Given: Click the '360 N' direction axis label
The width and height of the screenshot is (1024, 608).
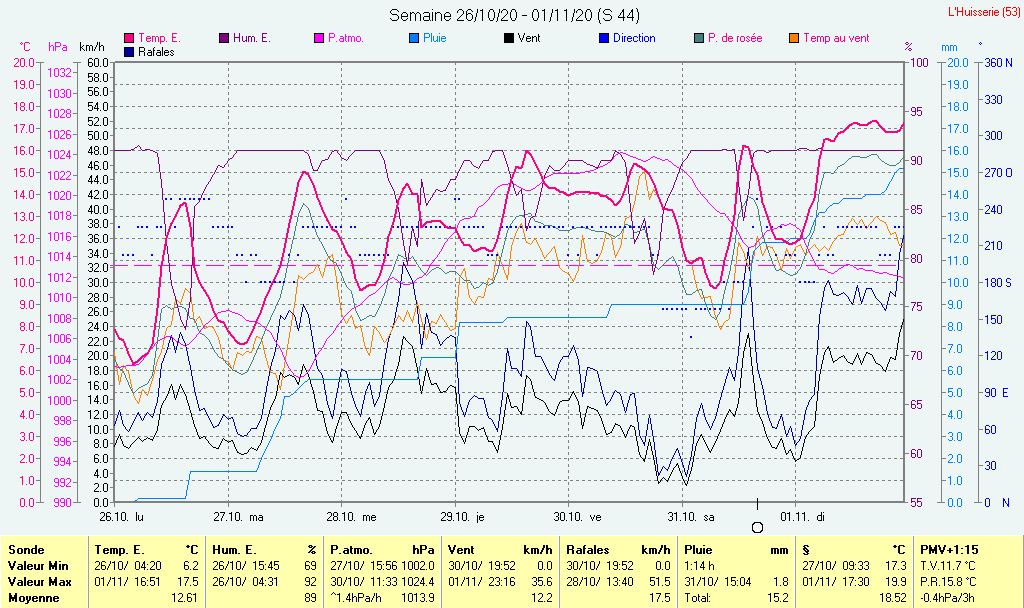Looking at the screenshot, I should (999, 63).
